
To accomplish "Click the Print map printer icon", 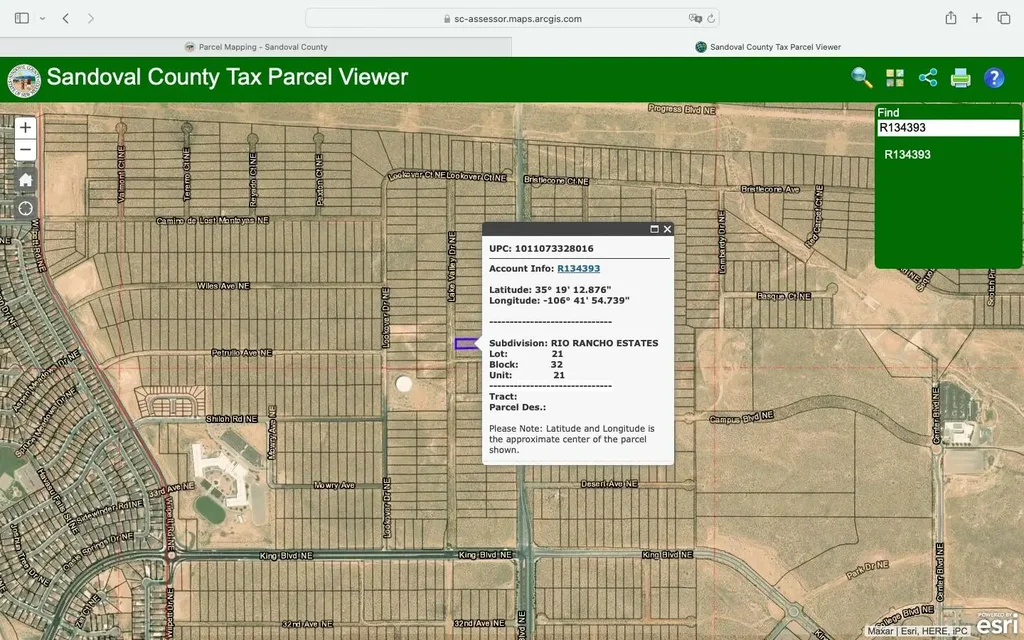I will 961,78.
